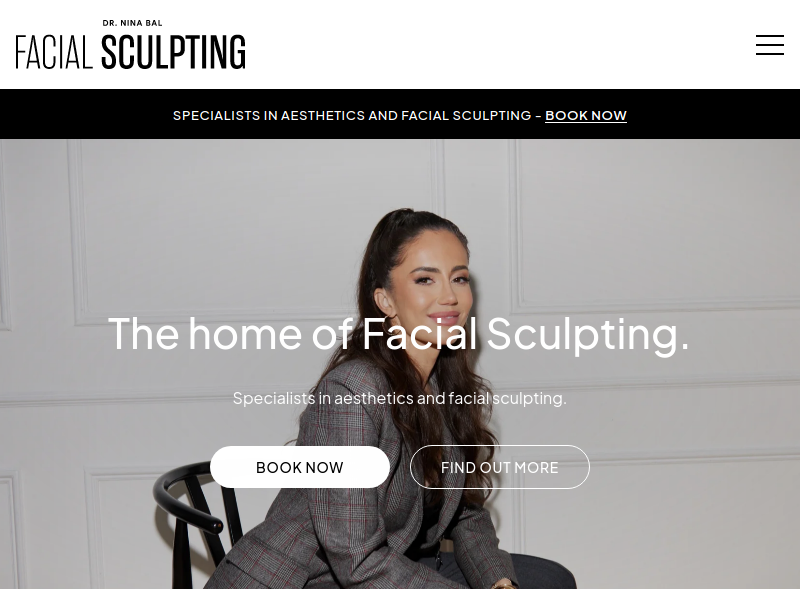
Task: Click the 'Sculpting.' word in hero headline
Action: coord(588,334)
